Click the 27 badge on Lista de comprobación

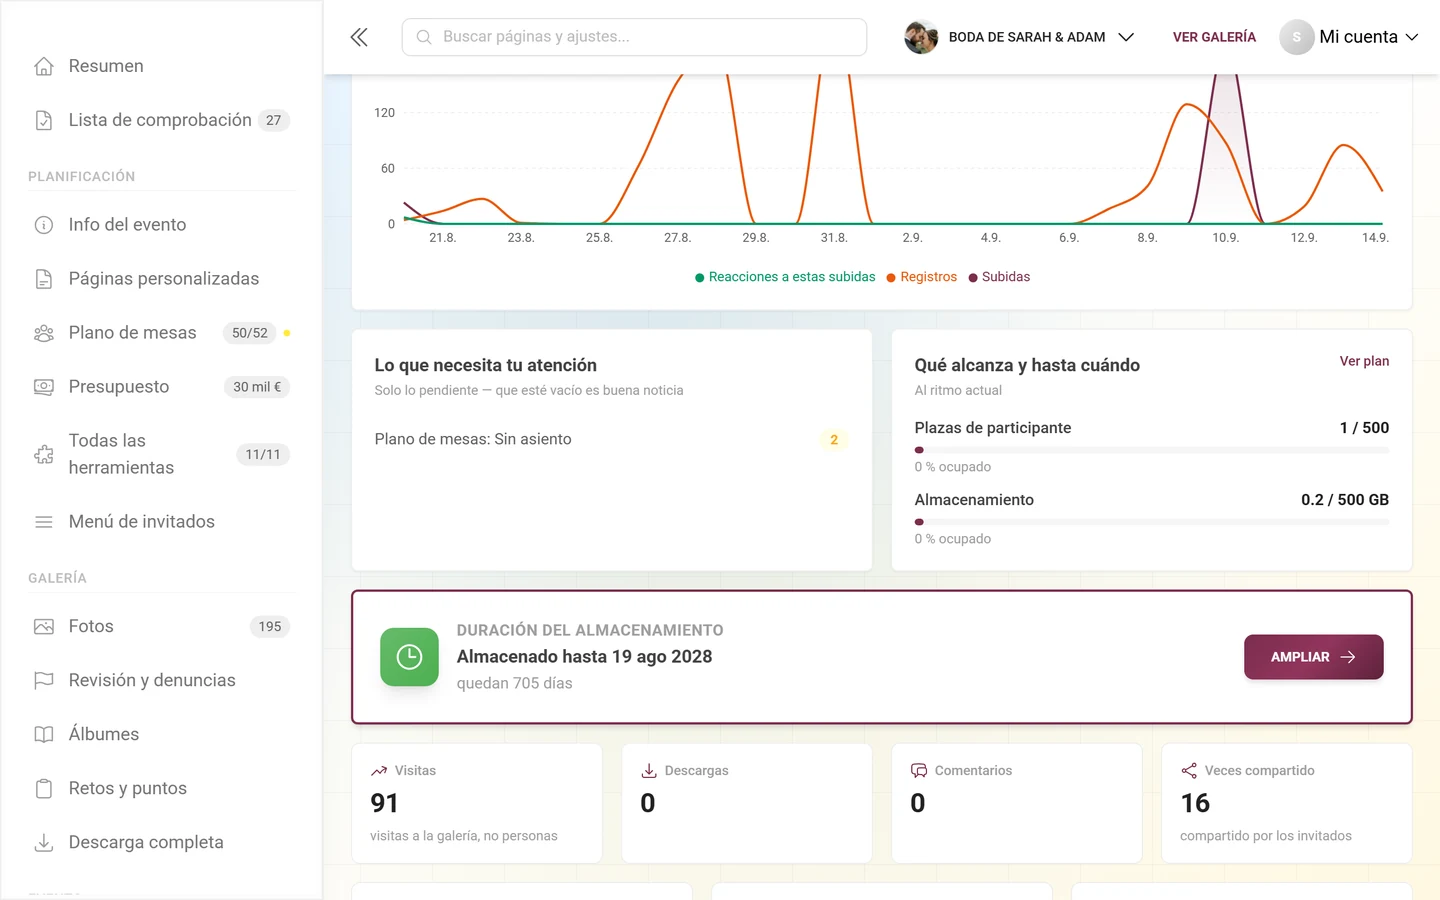274,120
